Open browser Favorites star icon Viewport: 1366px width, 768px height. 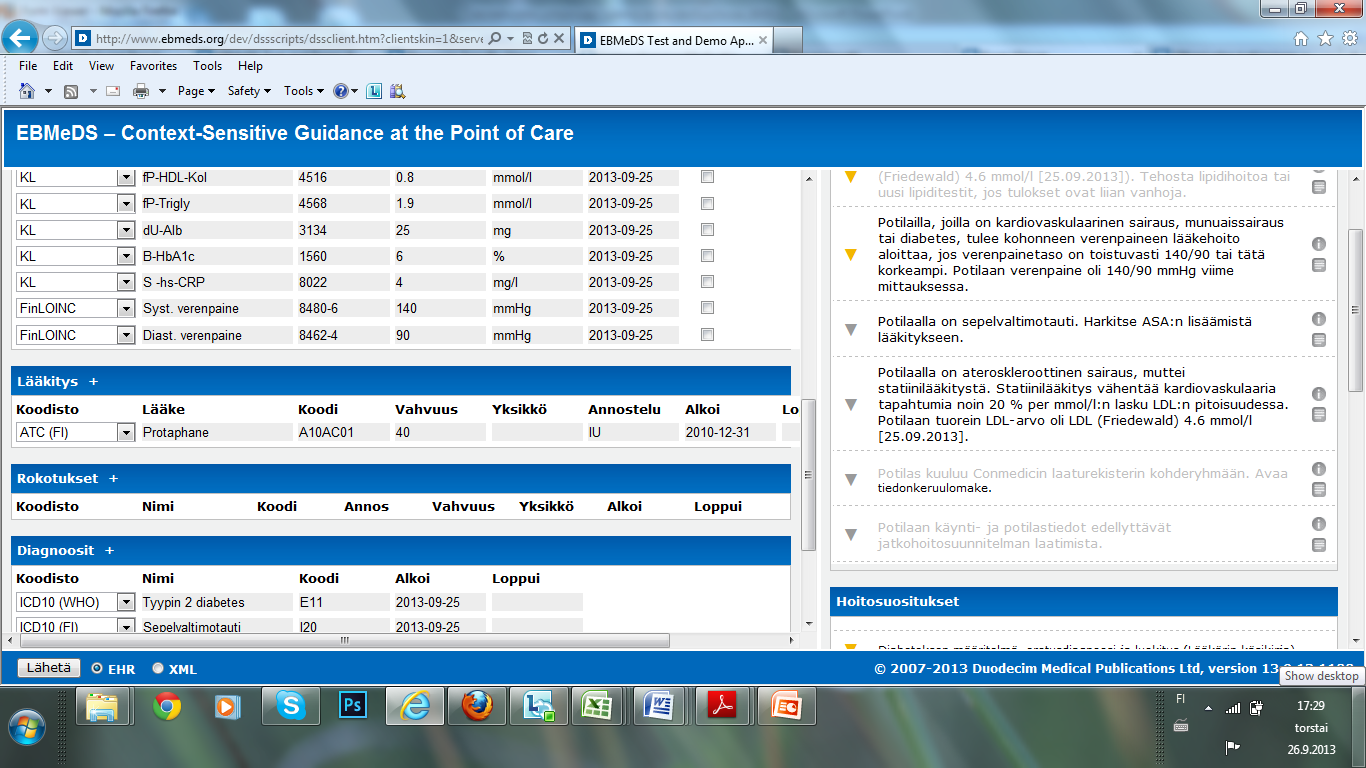point(1325,38)
